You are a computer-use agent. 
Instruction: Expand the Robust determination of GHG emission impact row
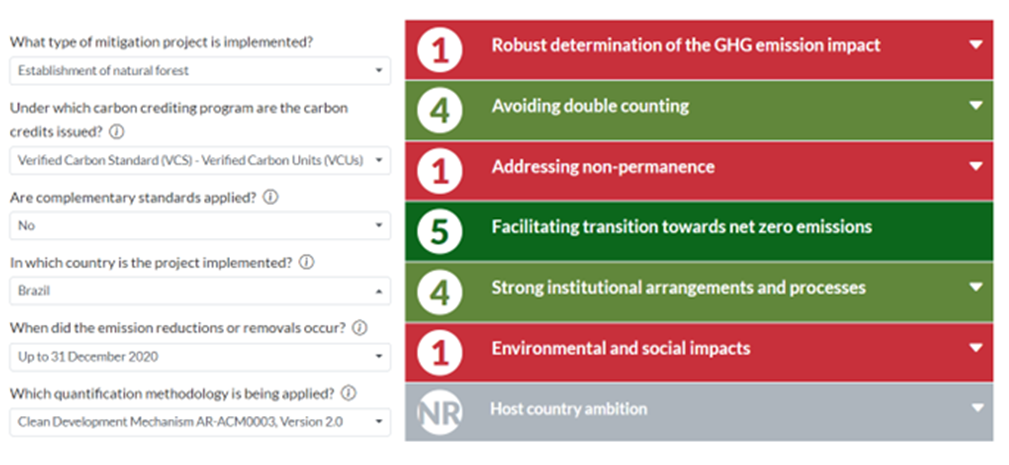point(699,50)
